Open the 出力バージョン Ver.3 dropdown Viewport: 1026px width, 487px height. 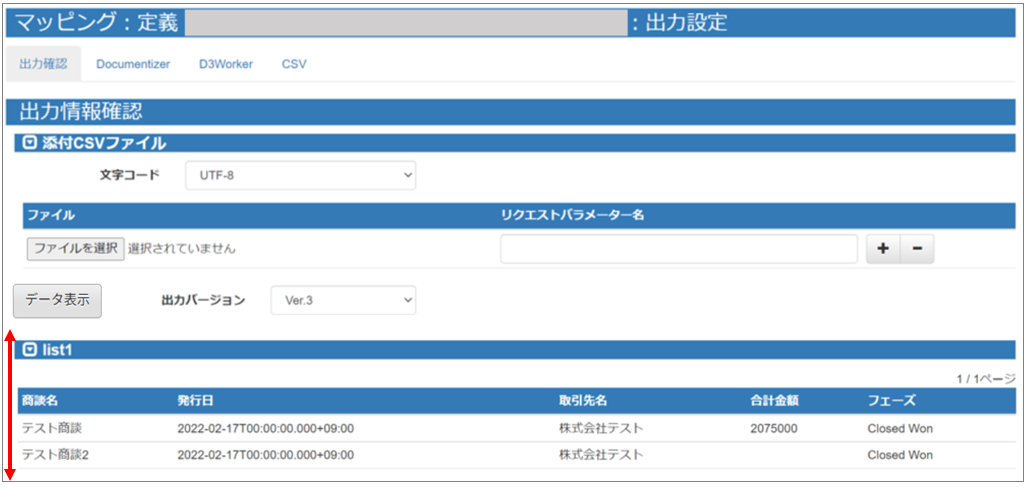(343, 300)
